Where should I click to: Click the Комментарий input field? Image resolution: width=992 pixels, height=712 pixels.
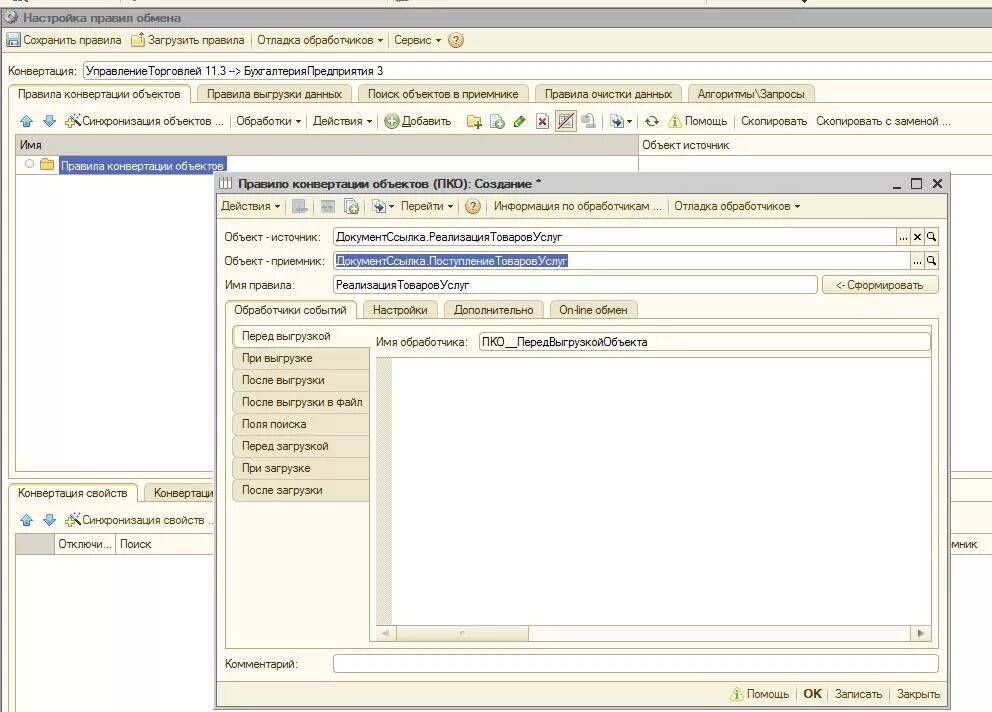635,664
